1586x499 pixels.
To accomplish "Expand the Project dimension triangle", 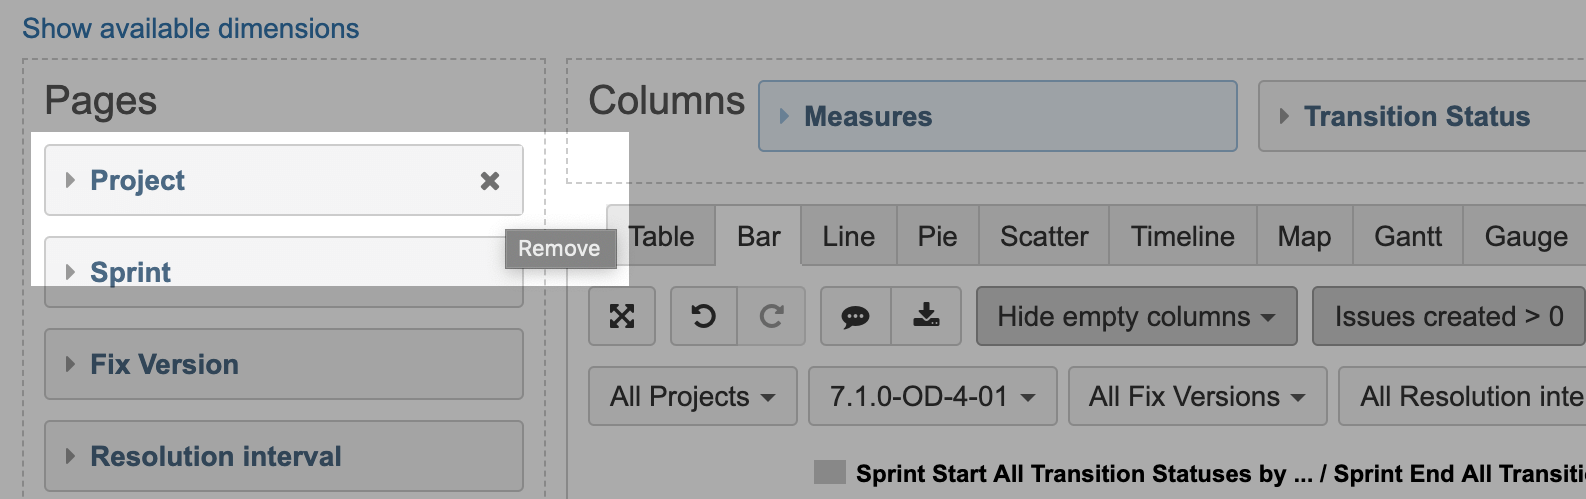I will coord(70,180).
